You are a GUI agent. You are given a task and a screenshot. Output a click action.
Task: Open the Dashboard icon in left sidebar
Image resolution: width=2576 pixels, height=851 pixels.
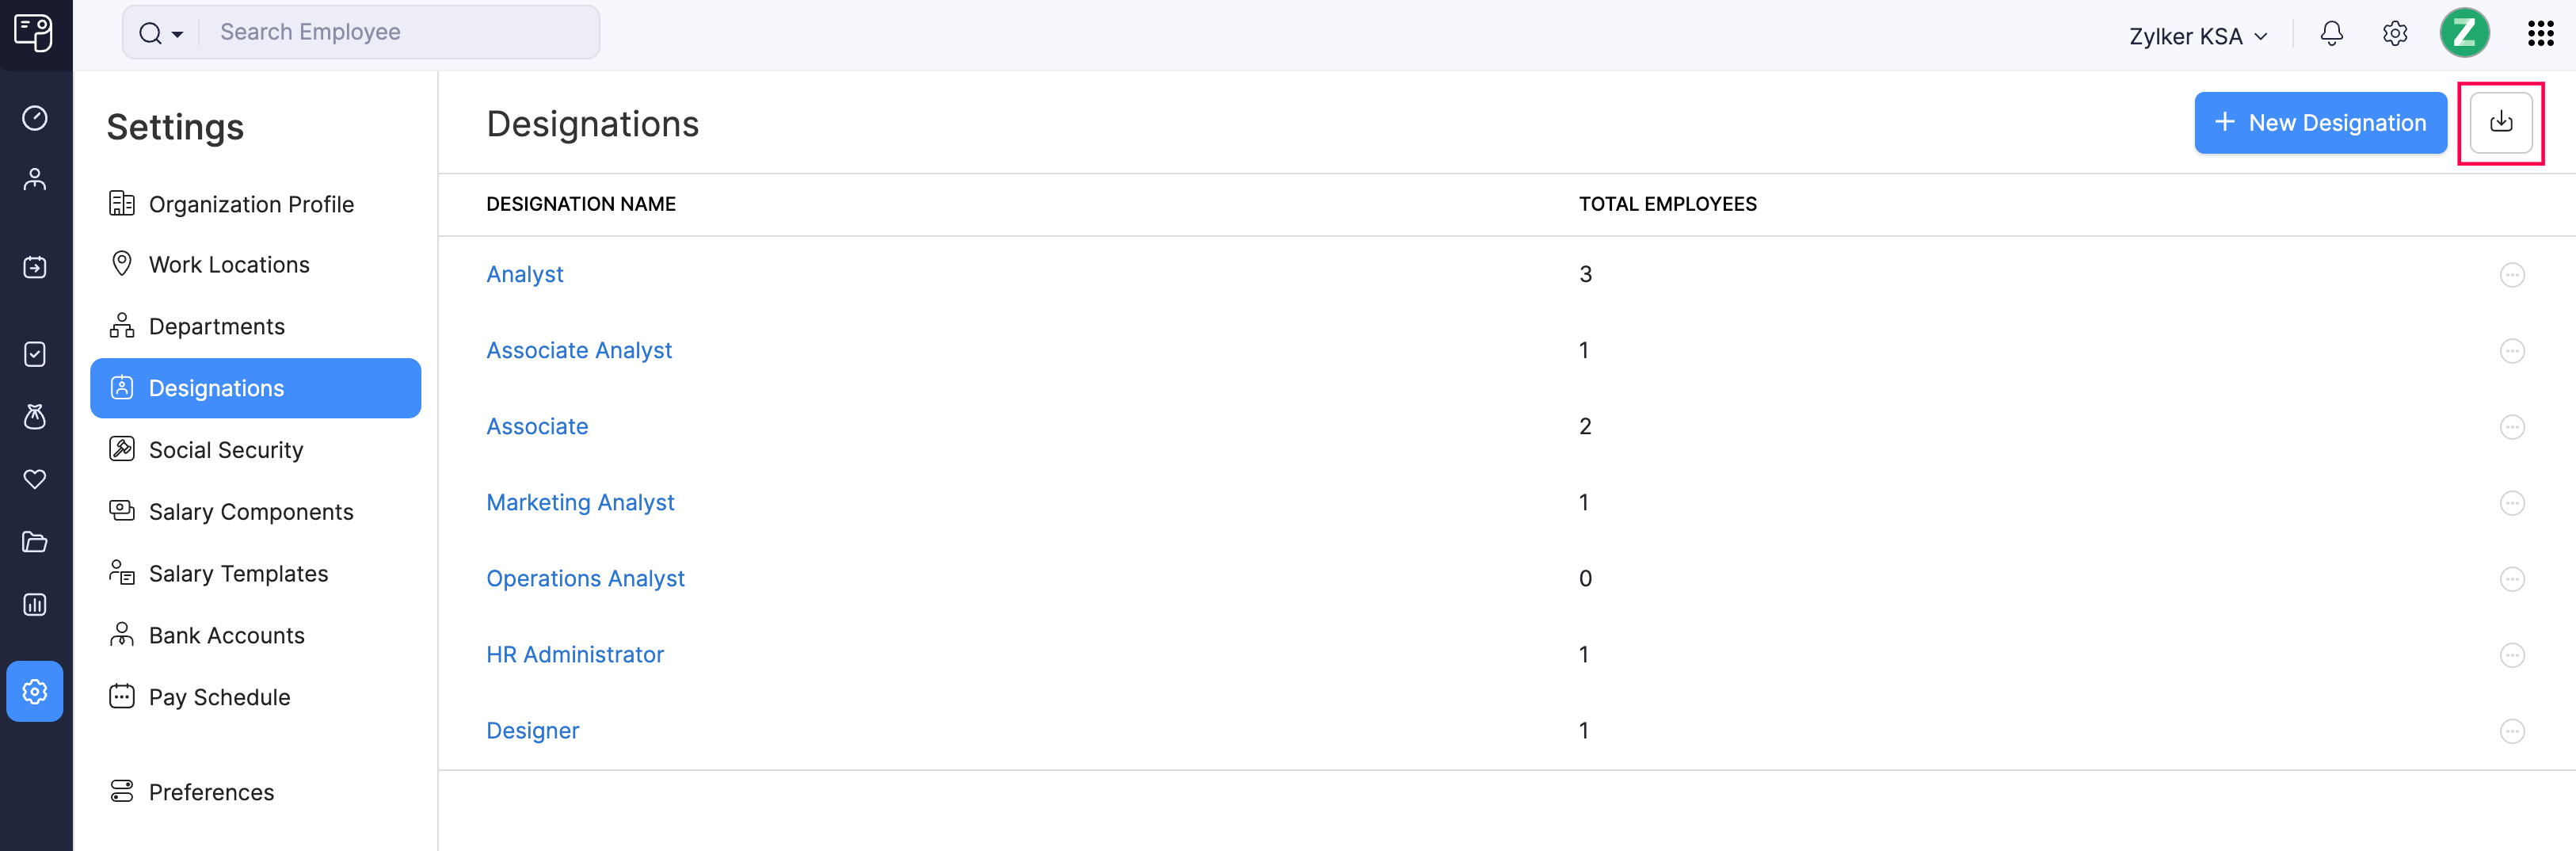point(35,117)
